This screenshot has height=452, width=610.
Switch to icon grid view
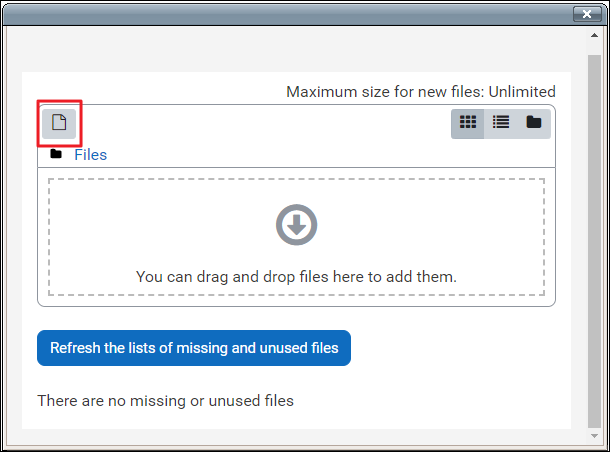tap(467, 123)
